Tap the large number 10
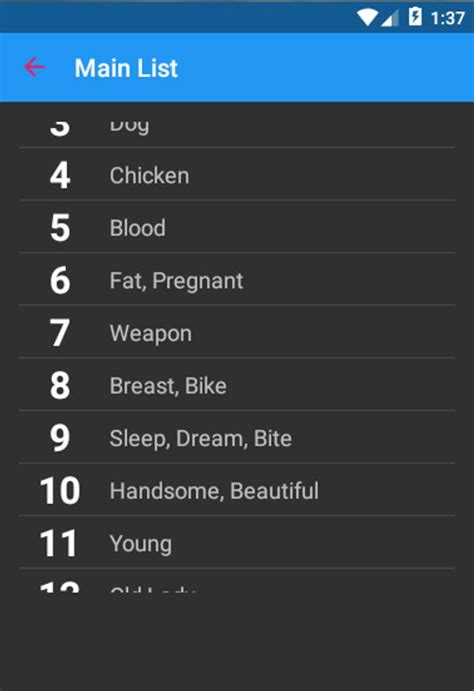Image resolution: width=474 pixels, height=691 pixels. pos(60,490)
